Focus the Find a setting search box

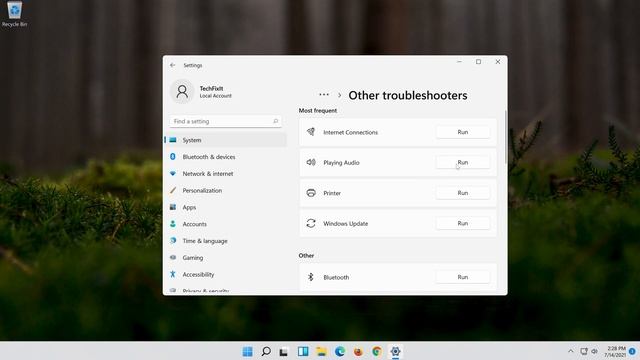click(225, 121)
